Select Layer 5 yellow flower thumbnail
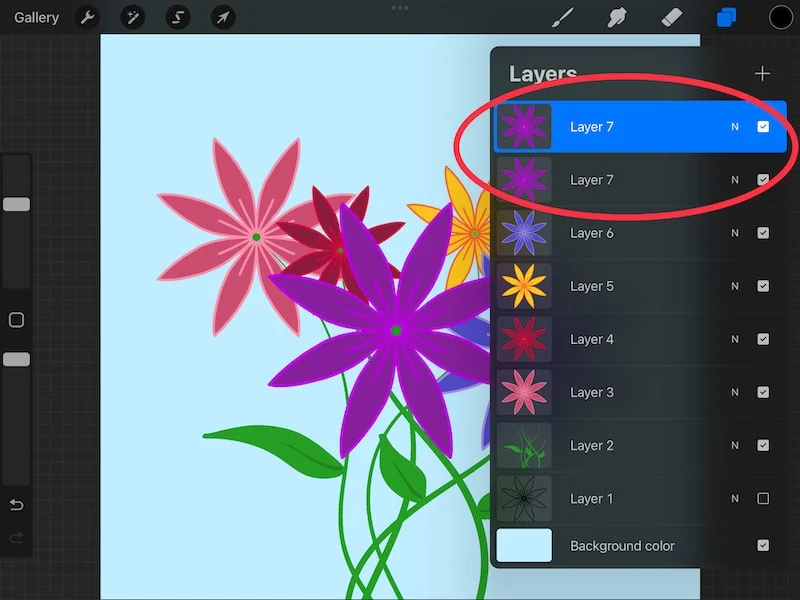Viewport: 800px width, 600px height. (x=524, y=286)
